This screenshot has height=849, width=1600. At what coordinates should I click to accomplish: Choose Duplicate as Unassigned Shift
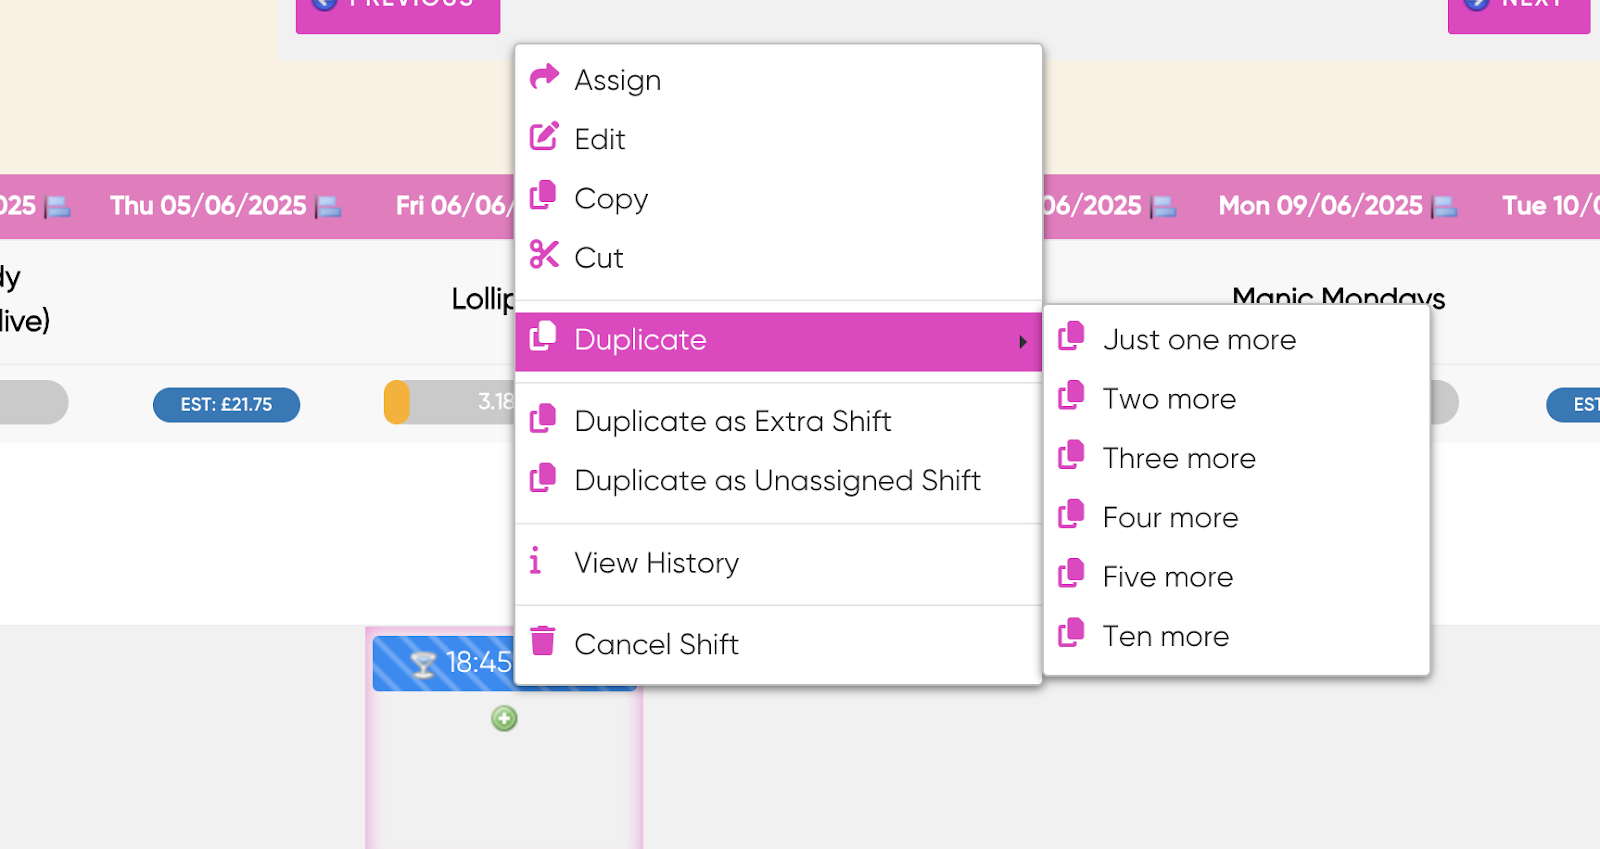[778, 480]
